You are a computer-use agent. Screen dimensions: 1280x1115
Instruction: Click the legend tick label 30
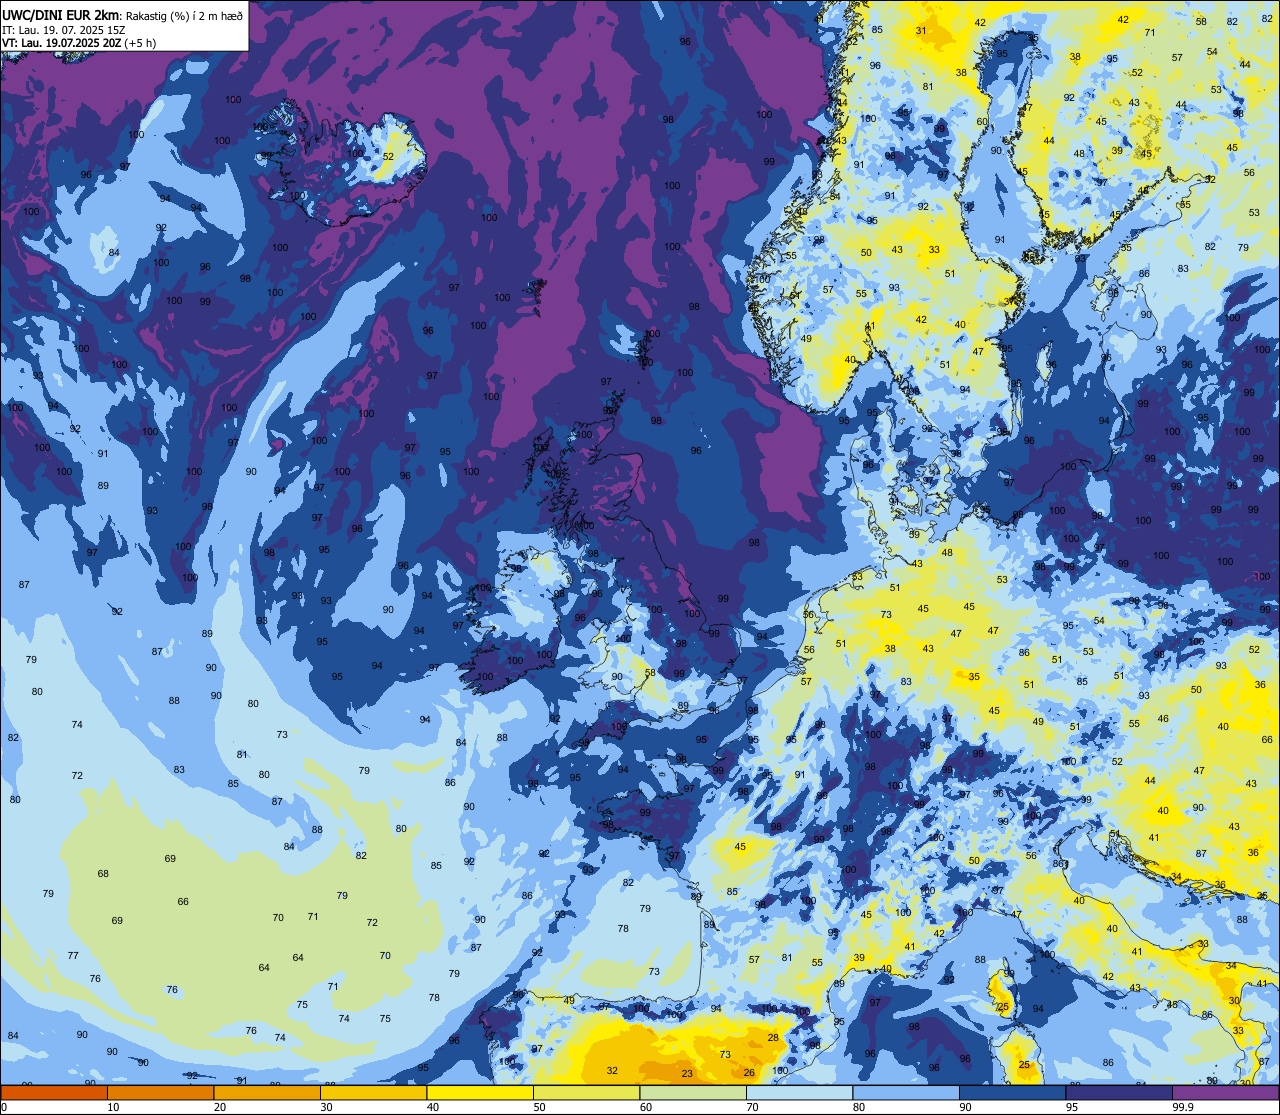(x=326, y=1107)
